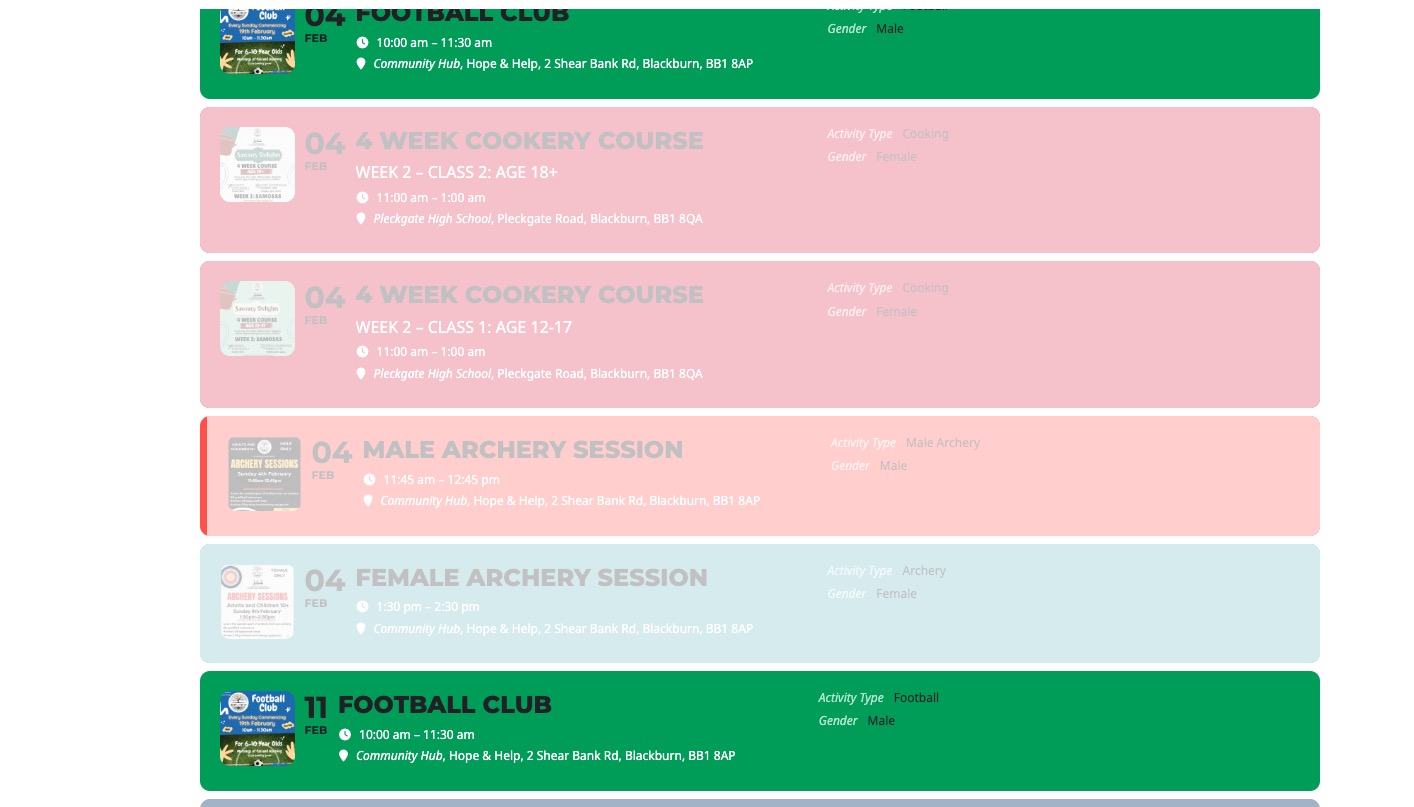Open Male Archery Session event title
The height and width of the screenshot is (807, 1414).
pyautogui.click(x=522, y=450)
